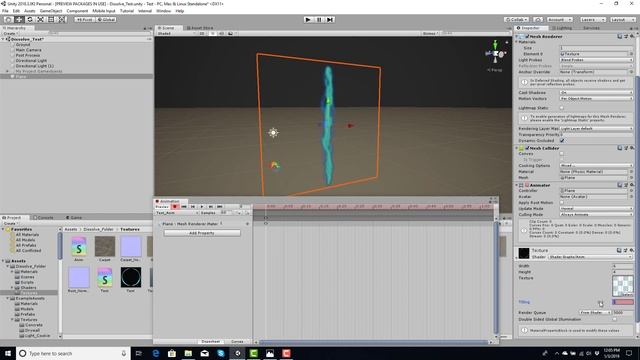Open Motion Vectors dropdown
Viewport: 640px width, 360px height.
click(x=596, y=99)
